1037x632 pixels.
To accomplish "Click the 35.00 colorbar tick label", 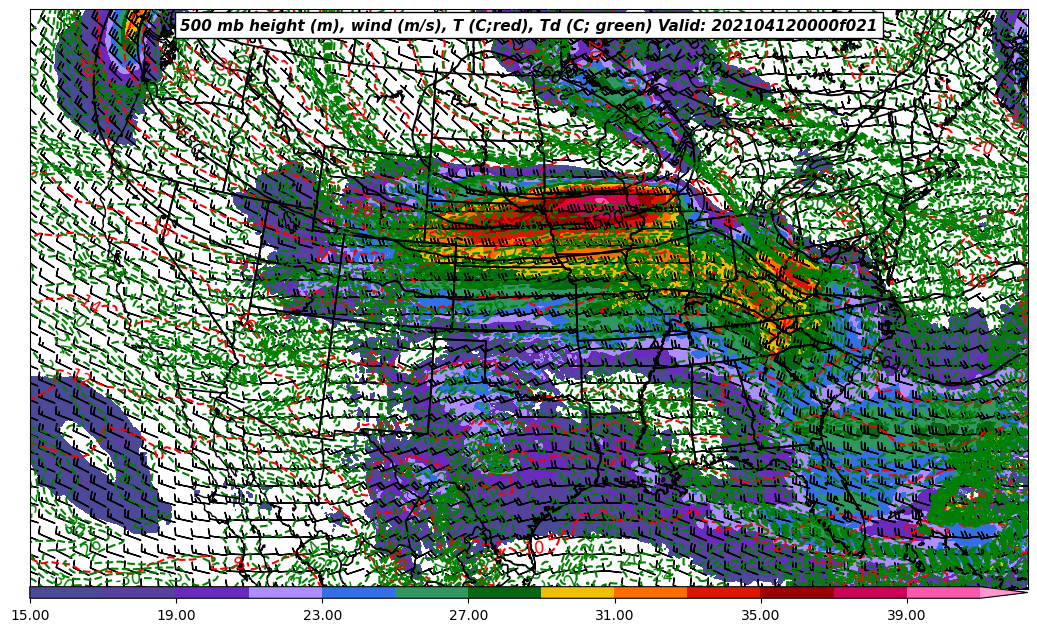I will coord(760,615).
